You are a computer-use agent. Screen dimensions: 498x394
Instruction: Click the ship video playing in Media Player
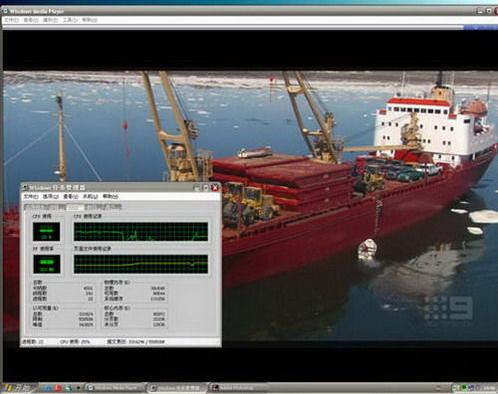(250, 206)
